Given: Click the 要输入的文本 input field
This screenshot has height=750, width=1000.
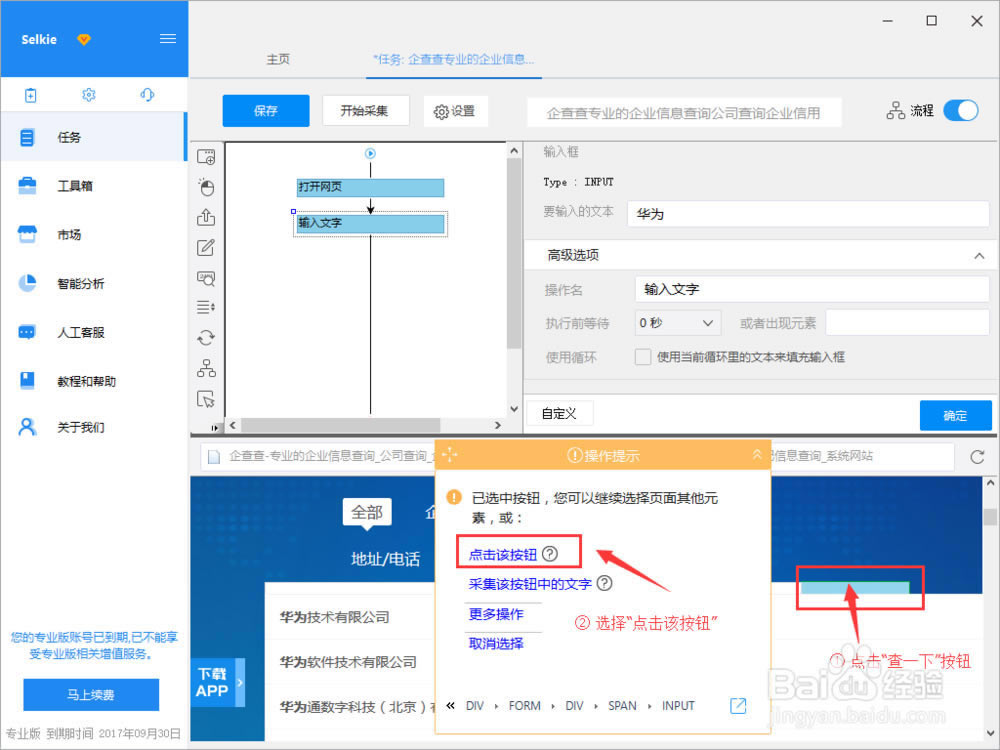Looking at the screenshot, I should 807,214.
